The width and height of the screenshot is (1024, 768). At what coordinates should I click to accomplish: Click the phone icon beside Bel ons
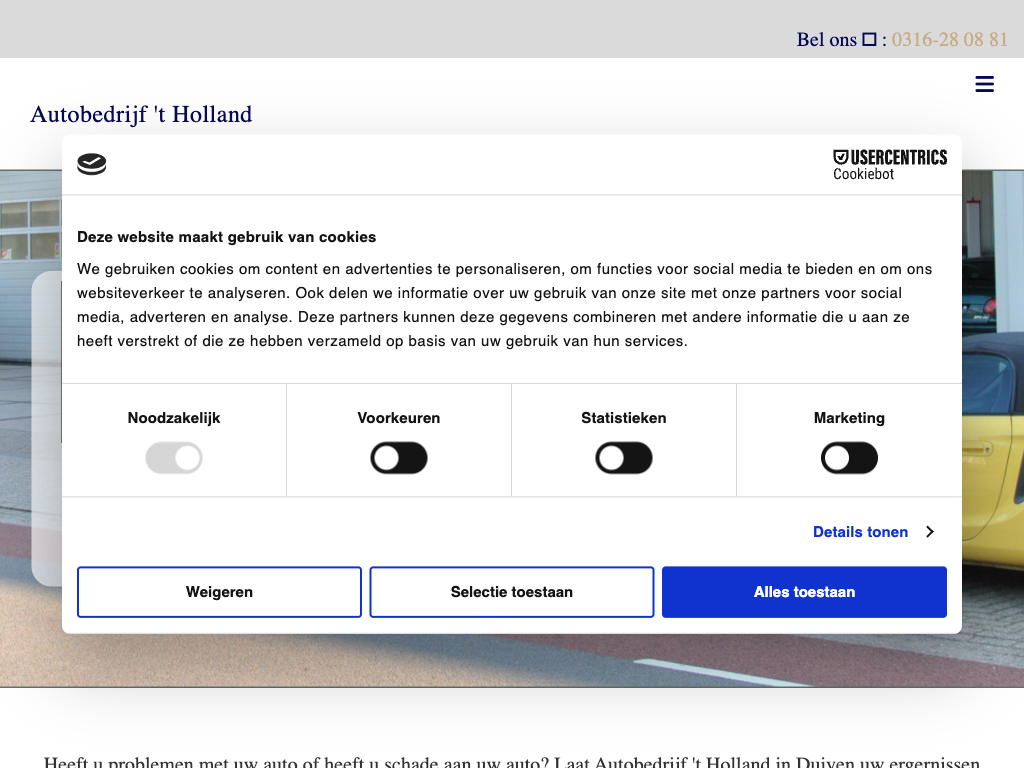(869, 40)
